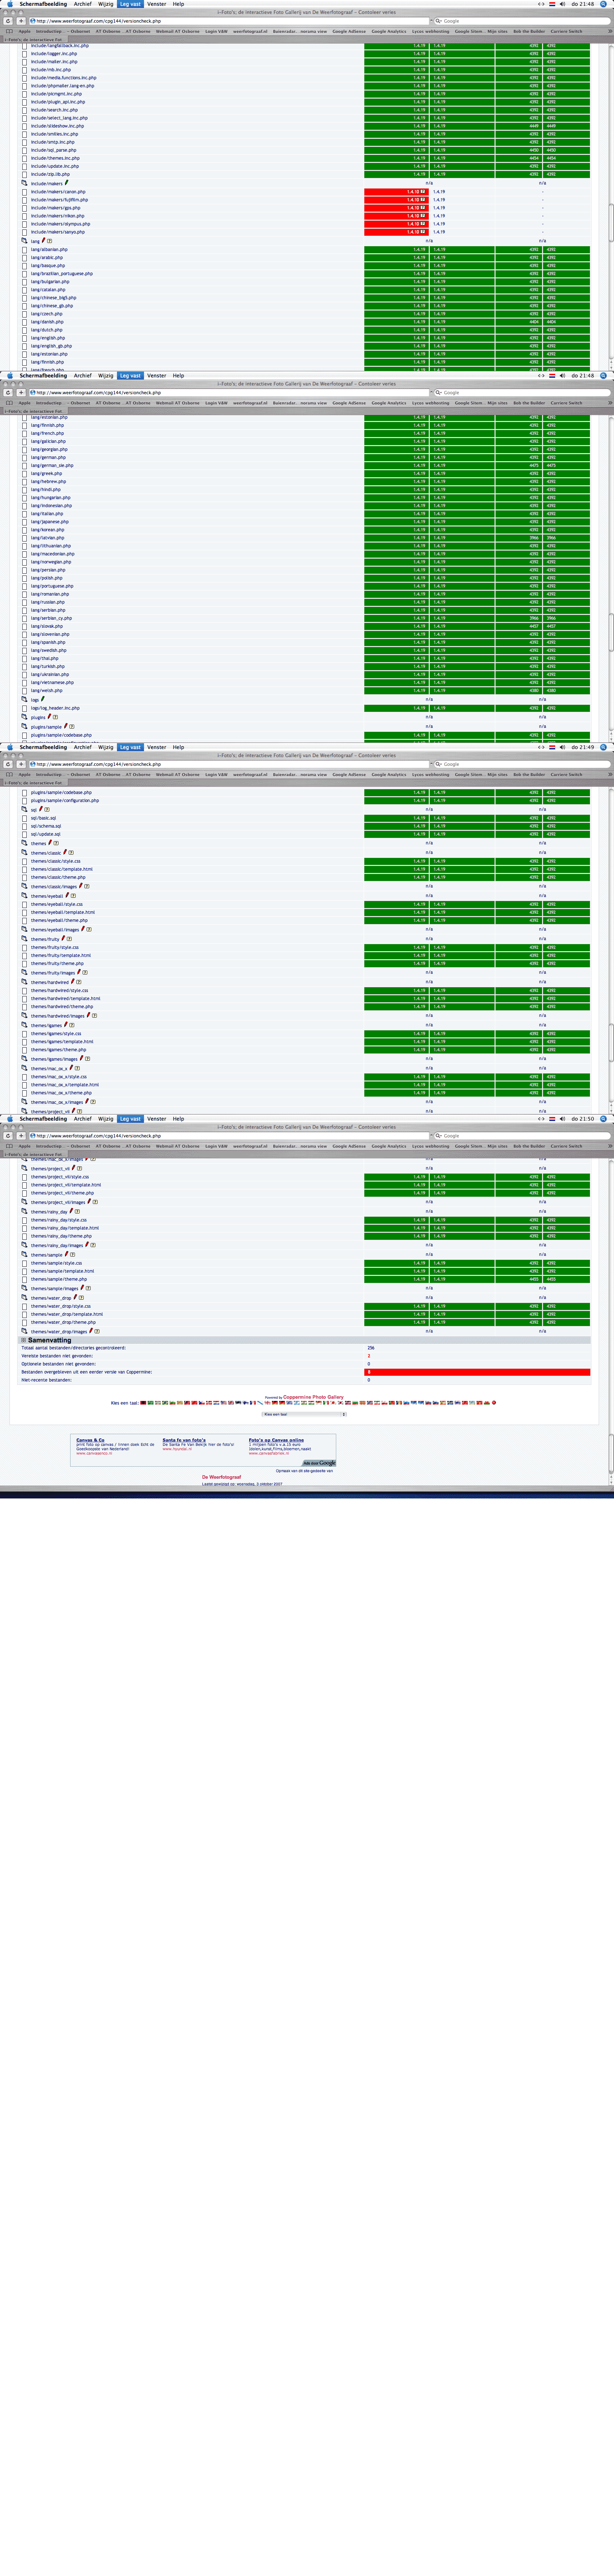Open 'De Weerfotograaf' footer link
614x2576 pixels.
[x=221, y=1477]
